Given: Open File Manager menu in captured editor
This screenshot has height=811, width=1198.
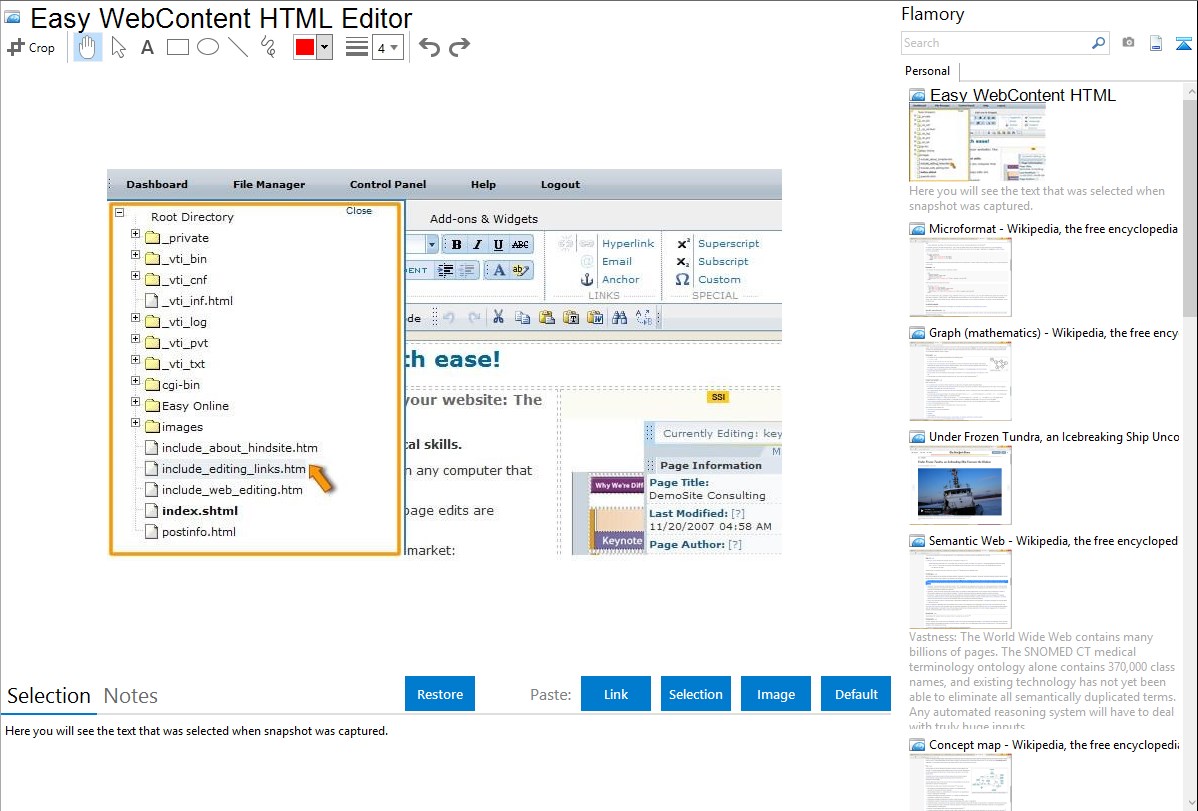Looking at the screenshot, I should click(269, 184).
